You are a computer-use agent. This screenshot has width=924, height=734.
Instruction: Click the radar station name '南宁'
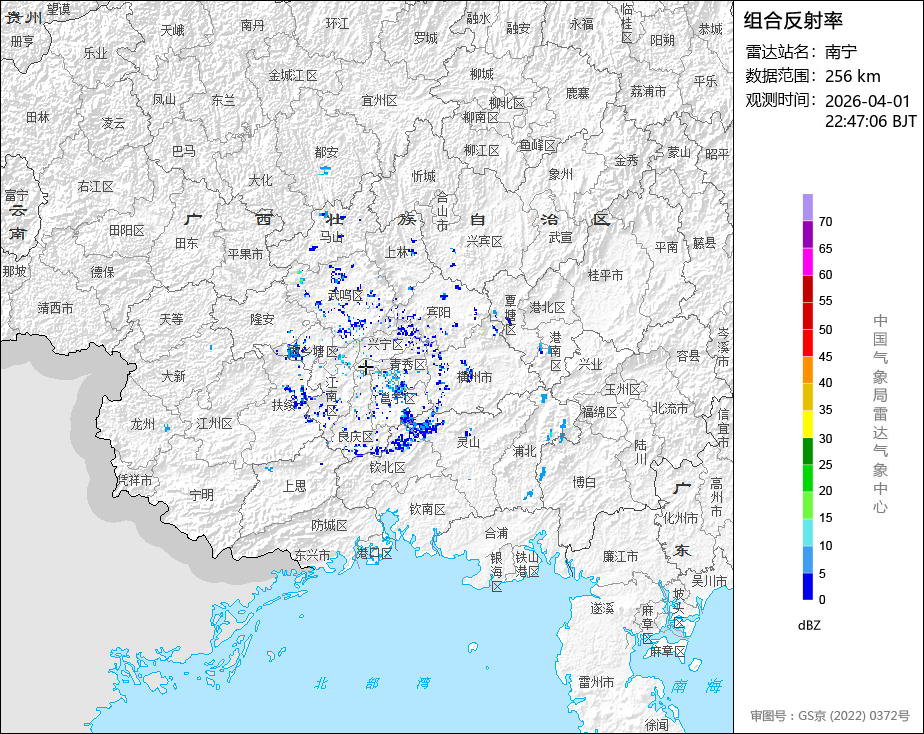point(840,52)
